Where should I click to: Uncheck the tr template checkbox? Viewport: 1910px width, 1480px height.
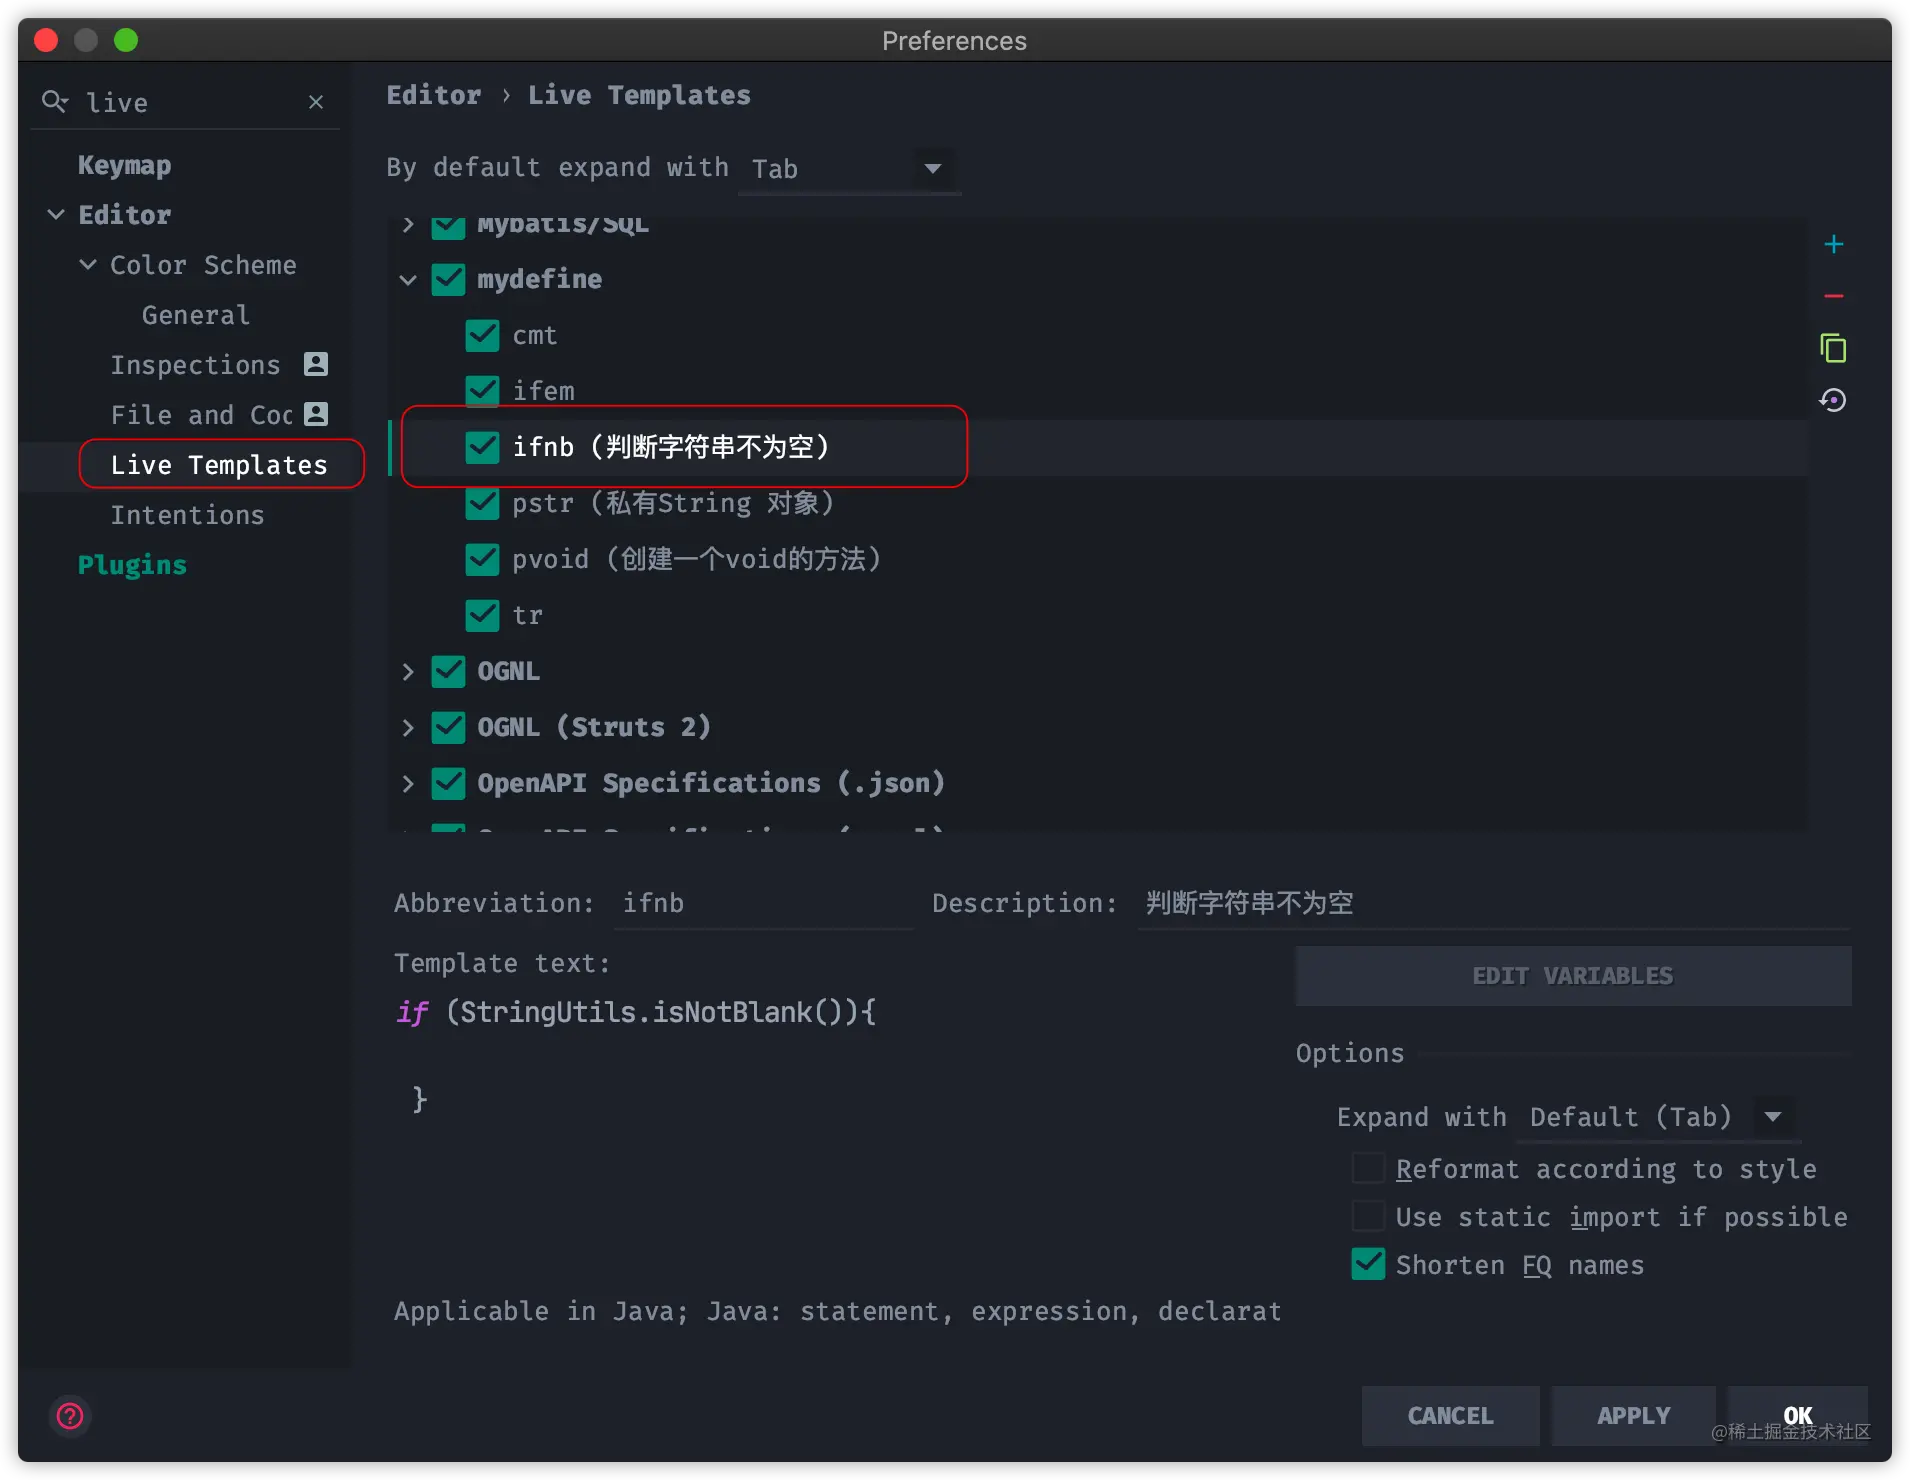[482, 615]
